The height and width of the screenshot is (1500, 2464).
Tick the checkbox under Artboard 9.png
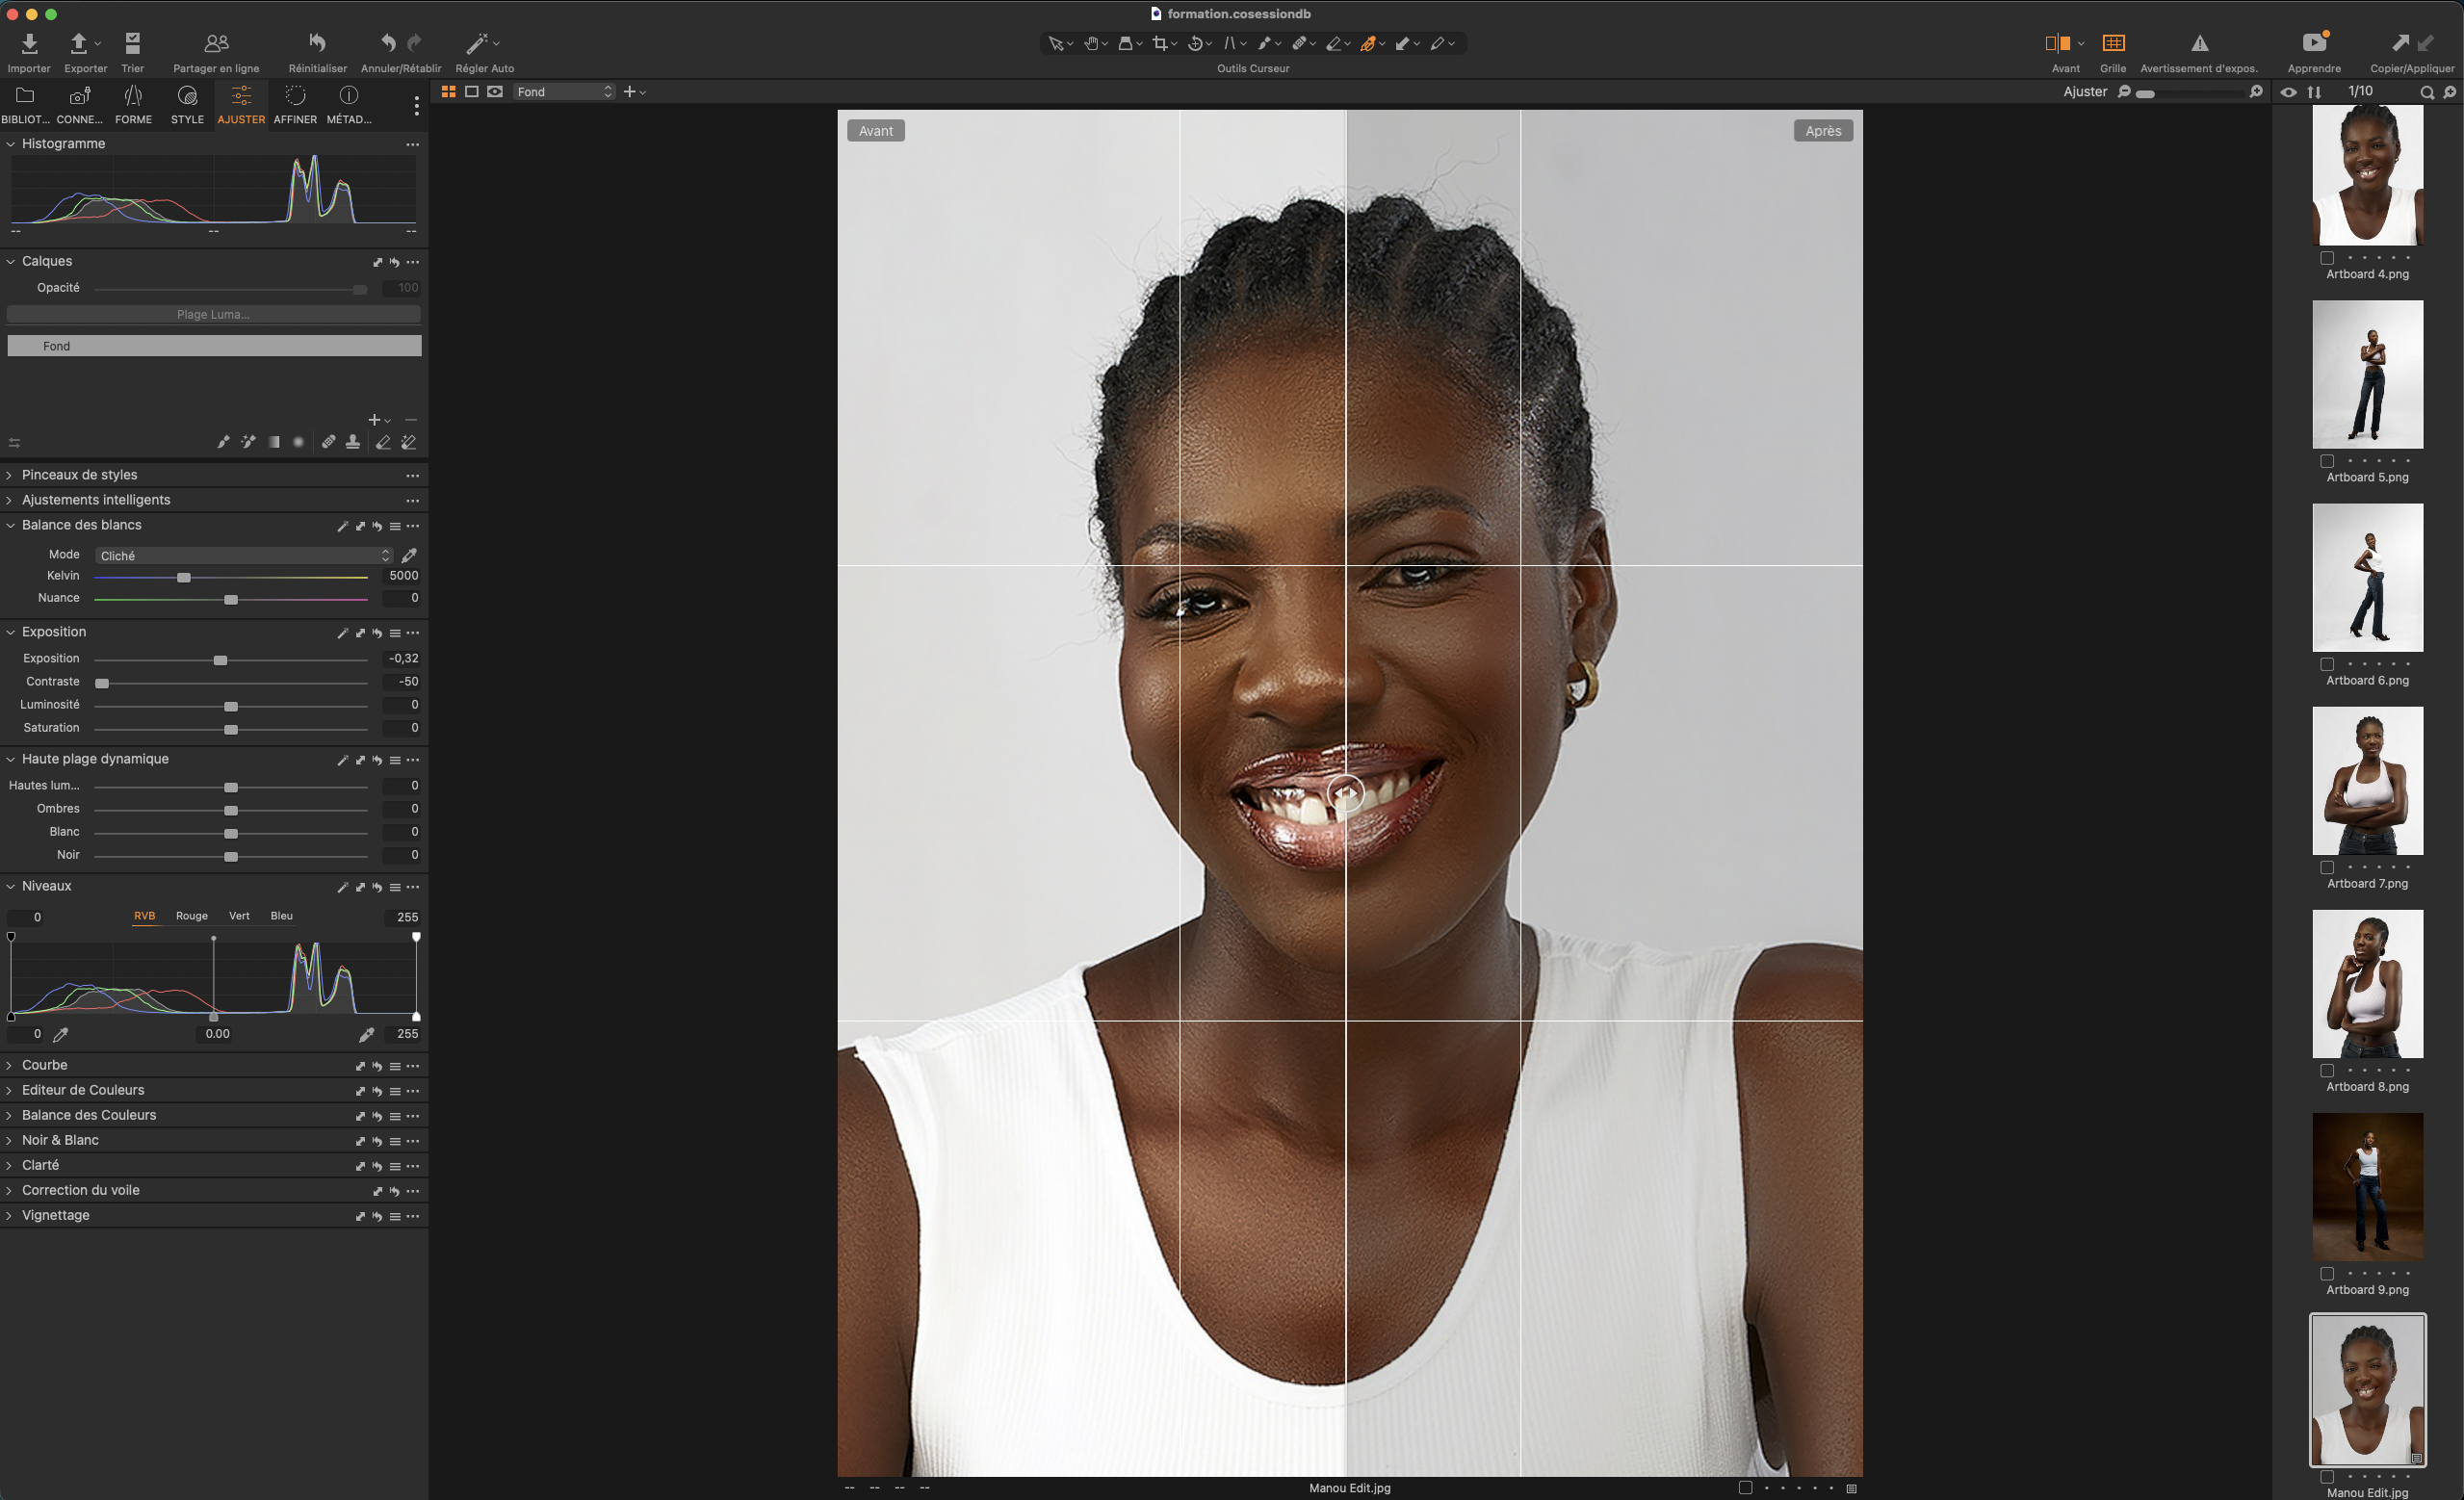coord(2327,1273)
